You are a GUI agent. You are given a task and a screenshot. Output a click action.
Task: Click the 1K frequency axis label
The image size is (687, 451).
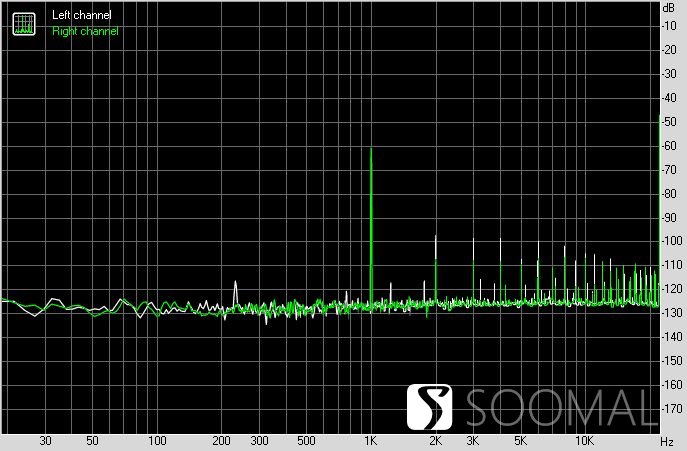pos(371,441)
